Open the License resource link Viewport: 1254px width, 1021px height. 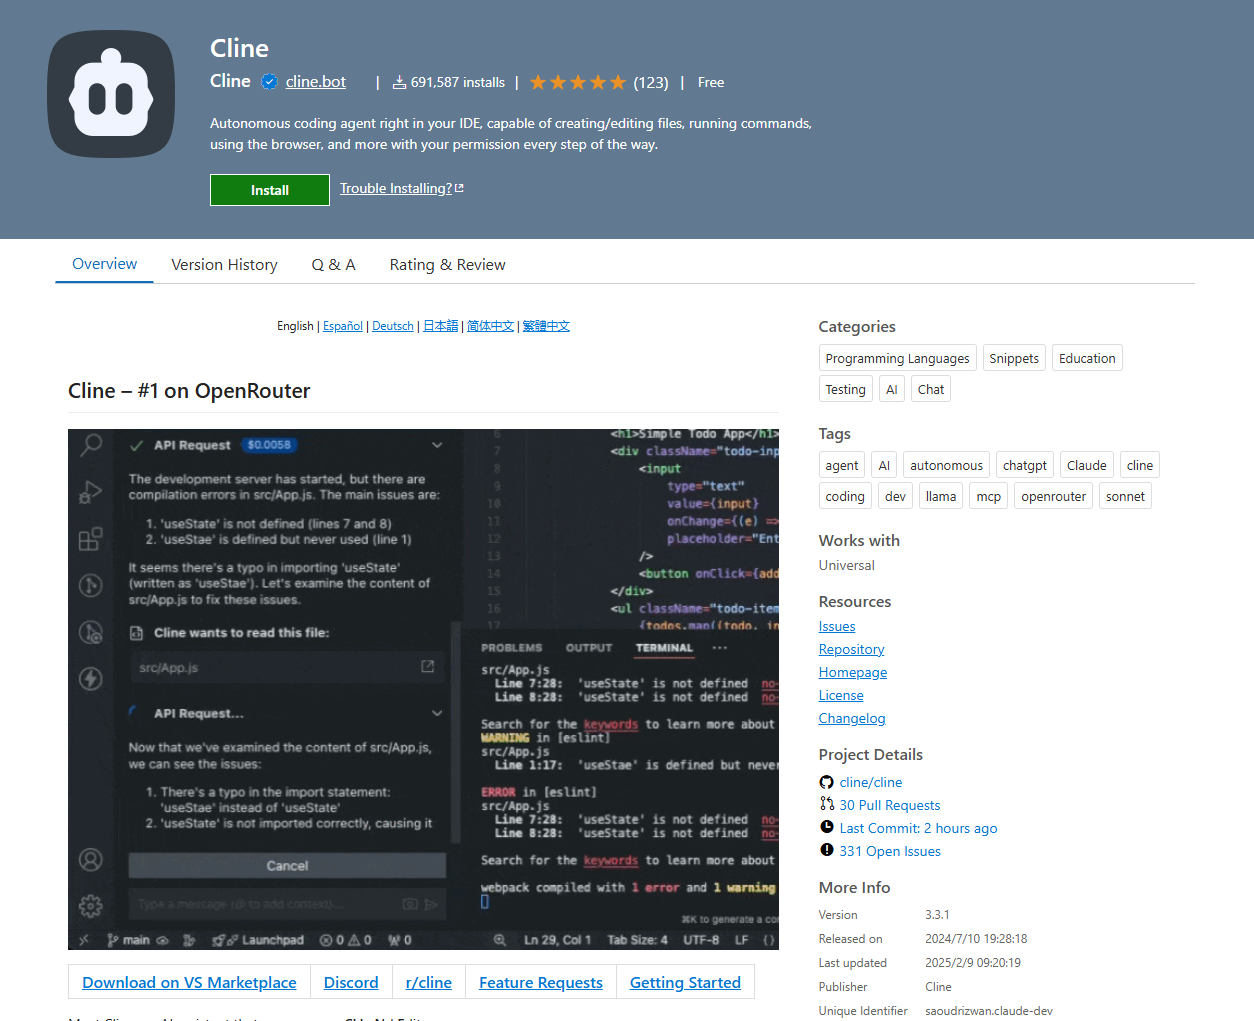841,695
